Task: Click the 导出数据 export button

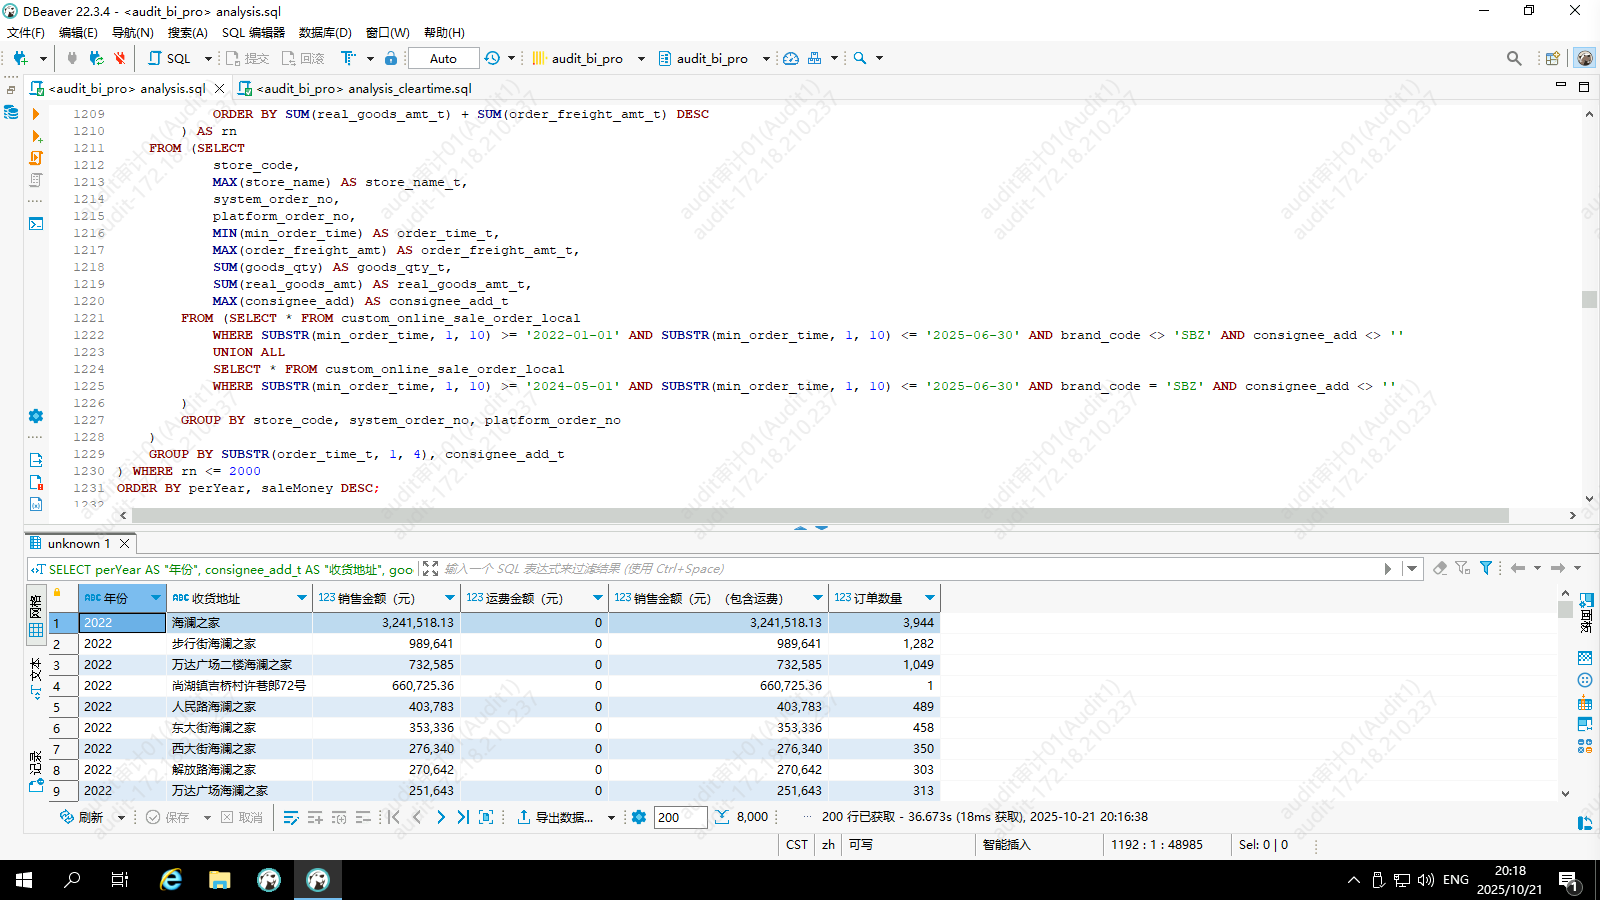Action: 555,817
